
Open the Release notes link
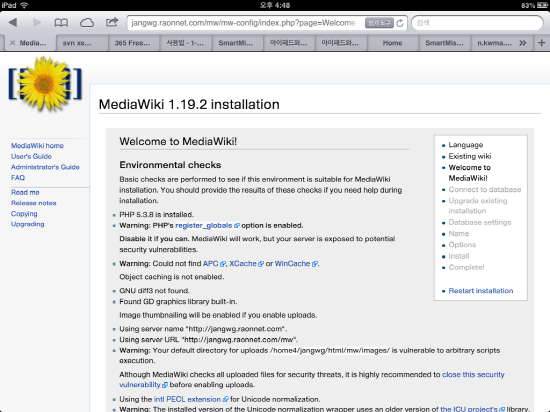point(33,203)
